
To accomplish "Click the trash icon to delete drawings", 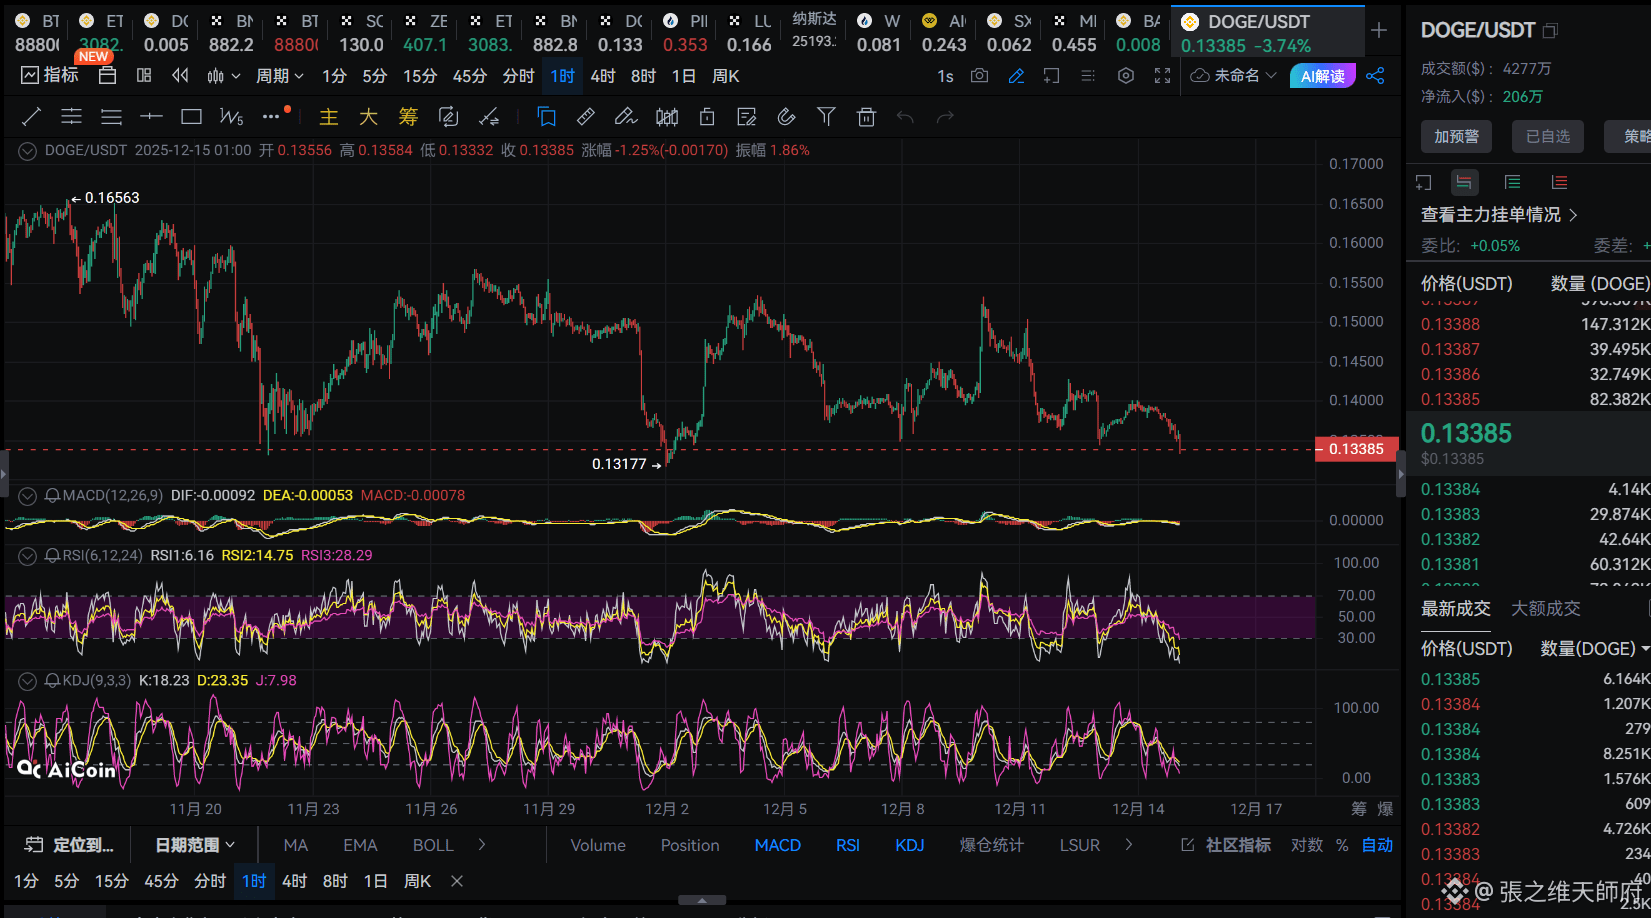I will pos(866,117).
